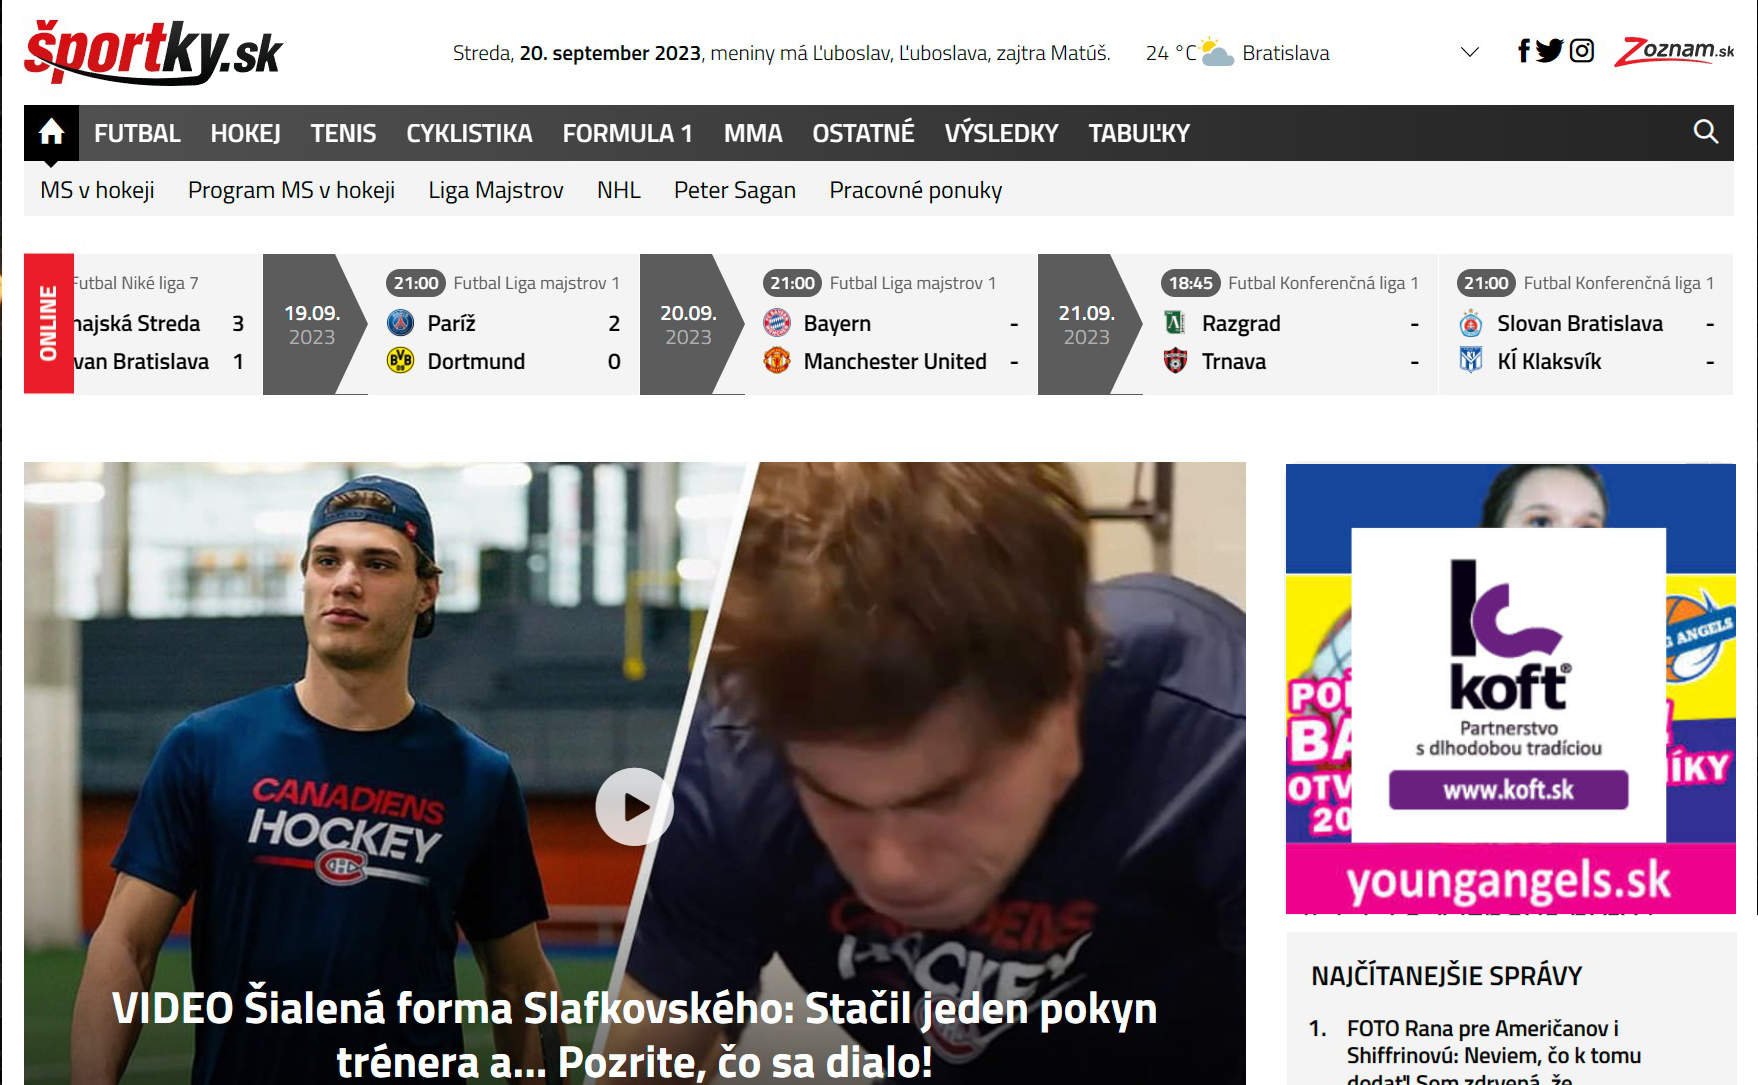Click the Bayern club crest icon

[777, 323]
